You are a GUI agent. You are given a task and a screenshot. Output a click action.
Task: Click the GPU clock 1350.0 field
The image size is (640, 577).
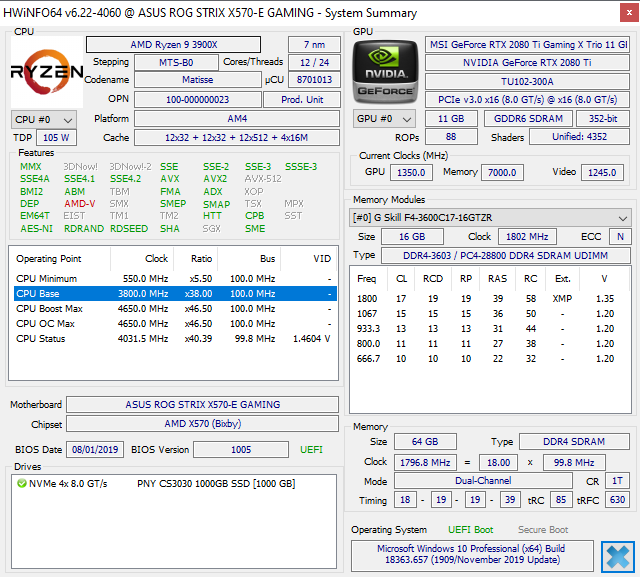point(411,173)
